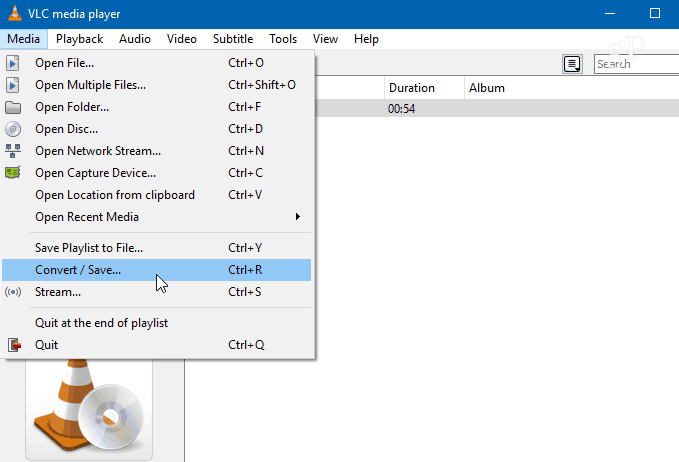The width and height of the screenshot is (679, 462).
Task: Open the Video menu
Action: (x=181, y=39)
